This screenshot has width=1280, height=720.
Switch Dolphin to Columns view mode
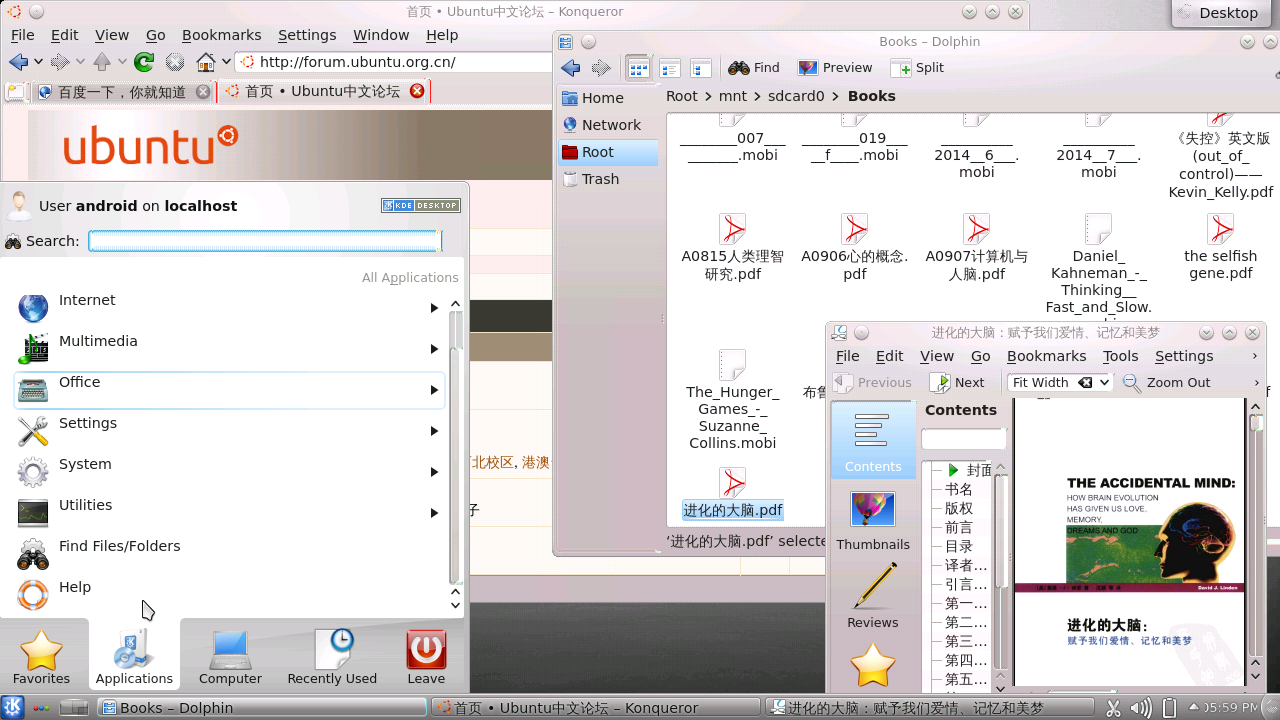[701, 68]
